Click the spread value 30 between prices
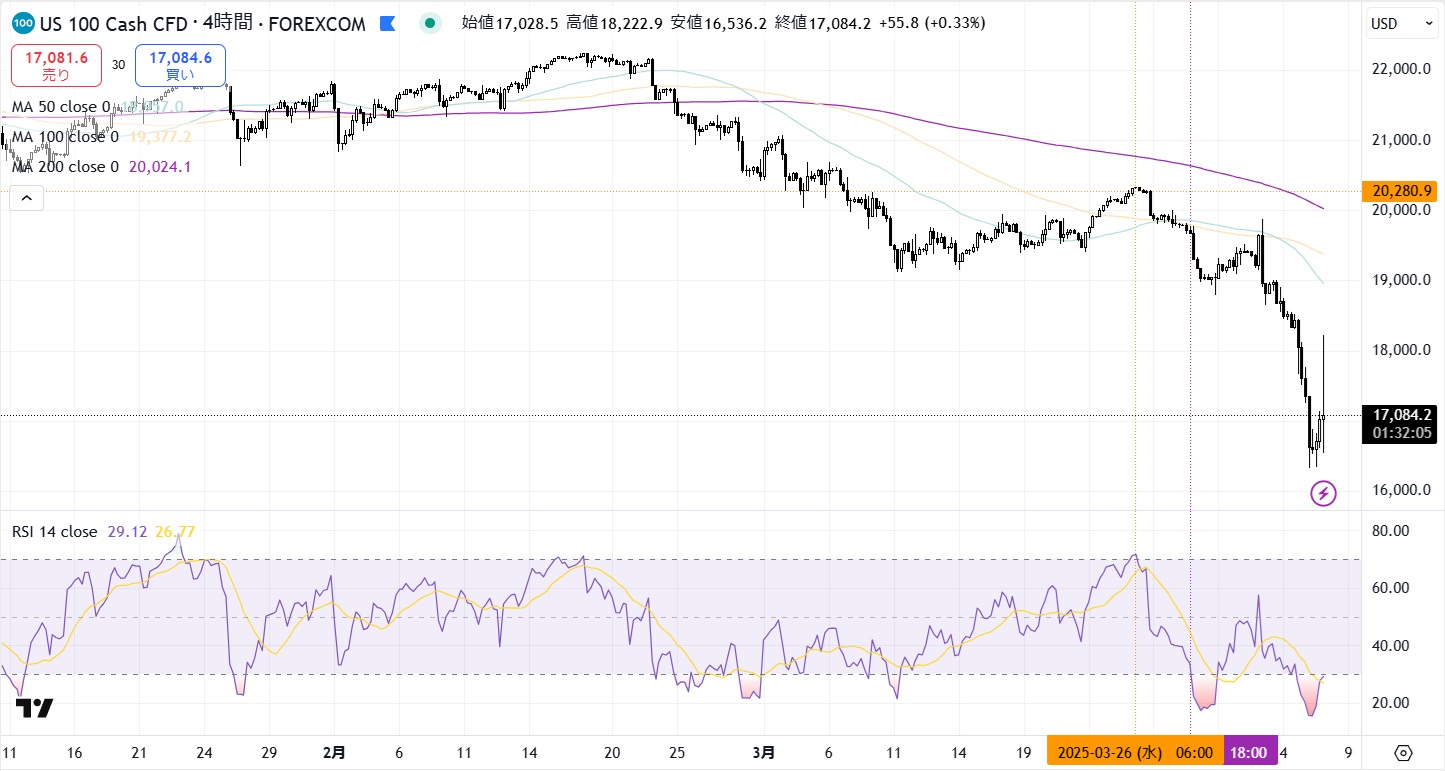This screenshot has height=771, width=1445. point(118,65)
